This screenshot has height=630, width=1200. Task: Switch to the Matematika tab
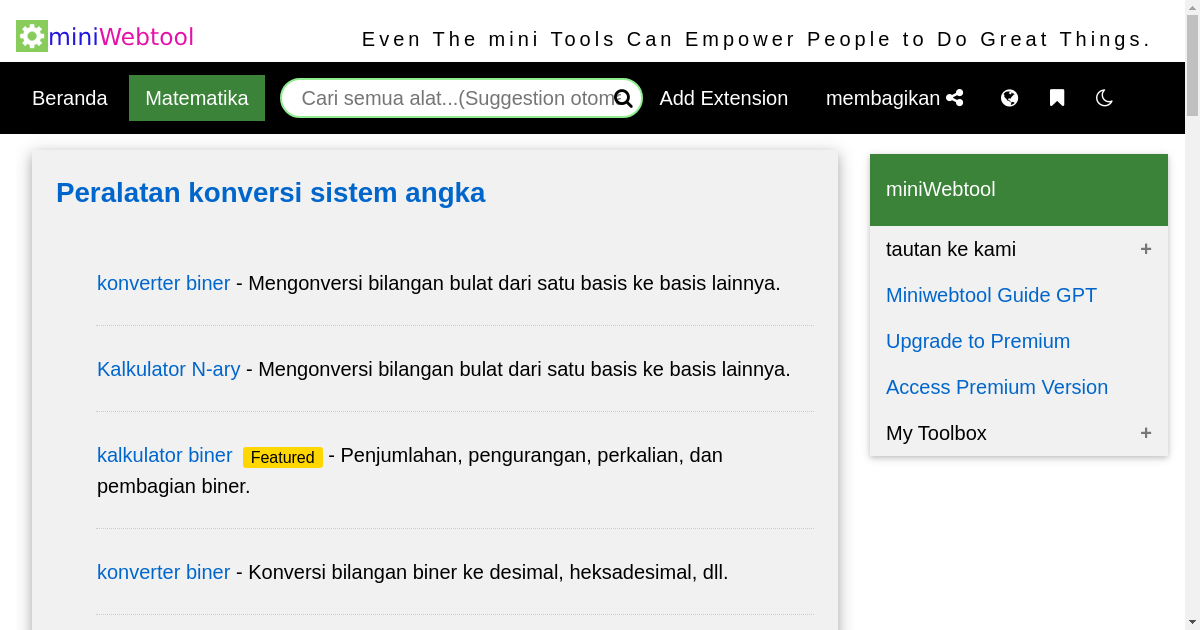tap(196, 98)
